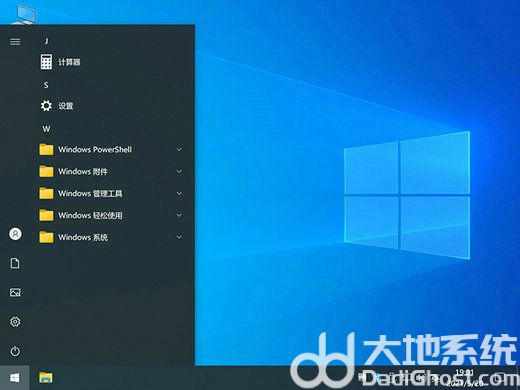Expand the Windows PowerShell folder chevron
This screenshot has height=390, width=520.
[179, 149]
